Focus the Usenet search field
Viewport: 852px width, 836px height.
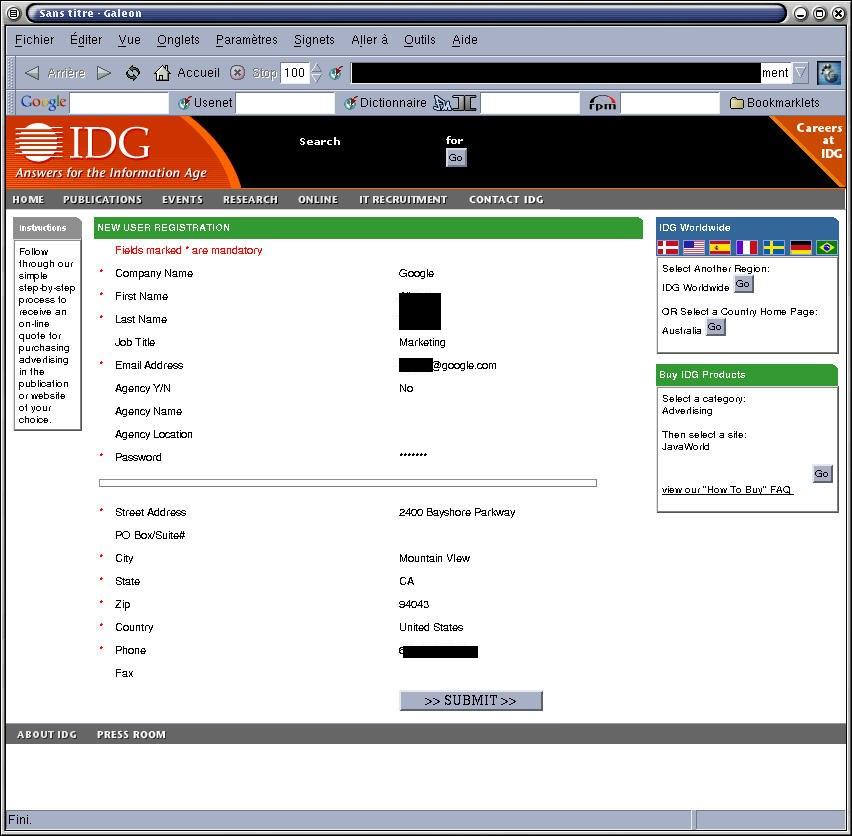point(285,103)
